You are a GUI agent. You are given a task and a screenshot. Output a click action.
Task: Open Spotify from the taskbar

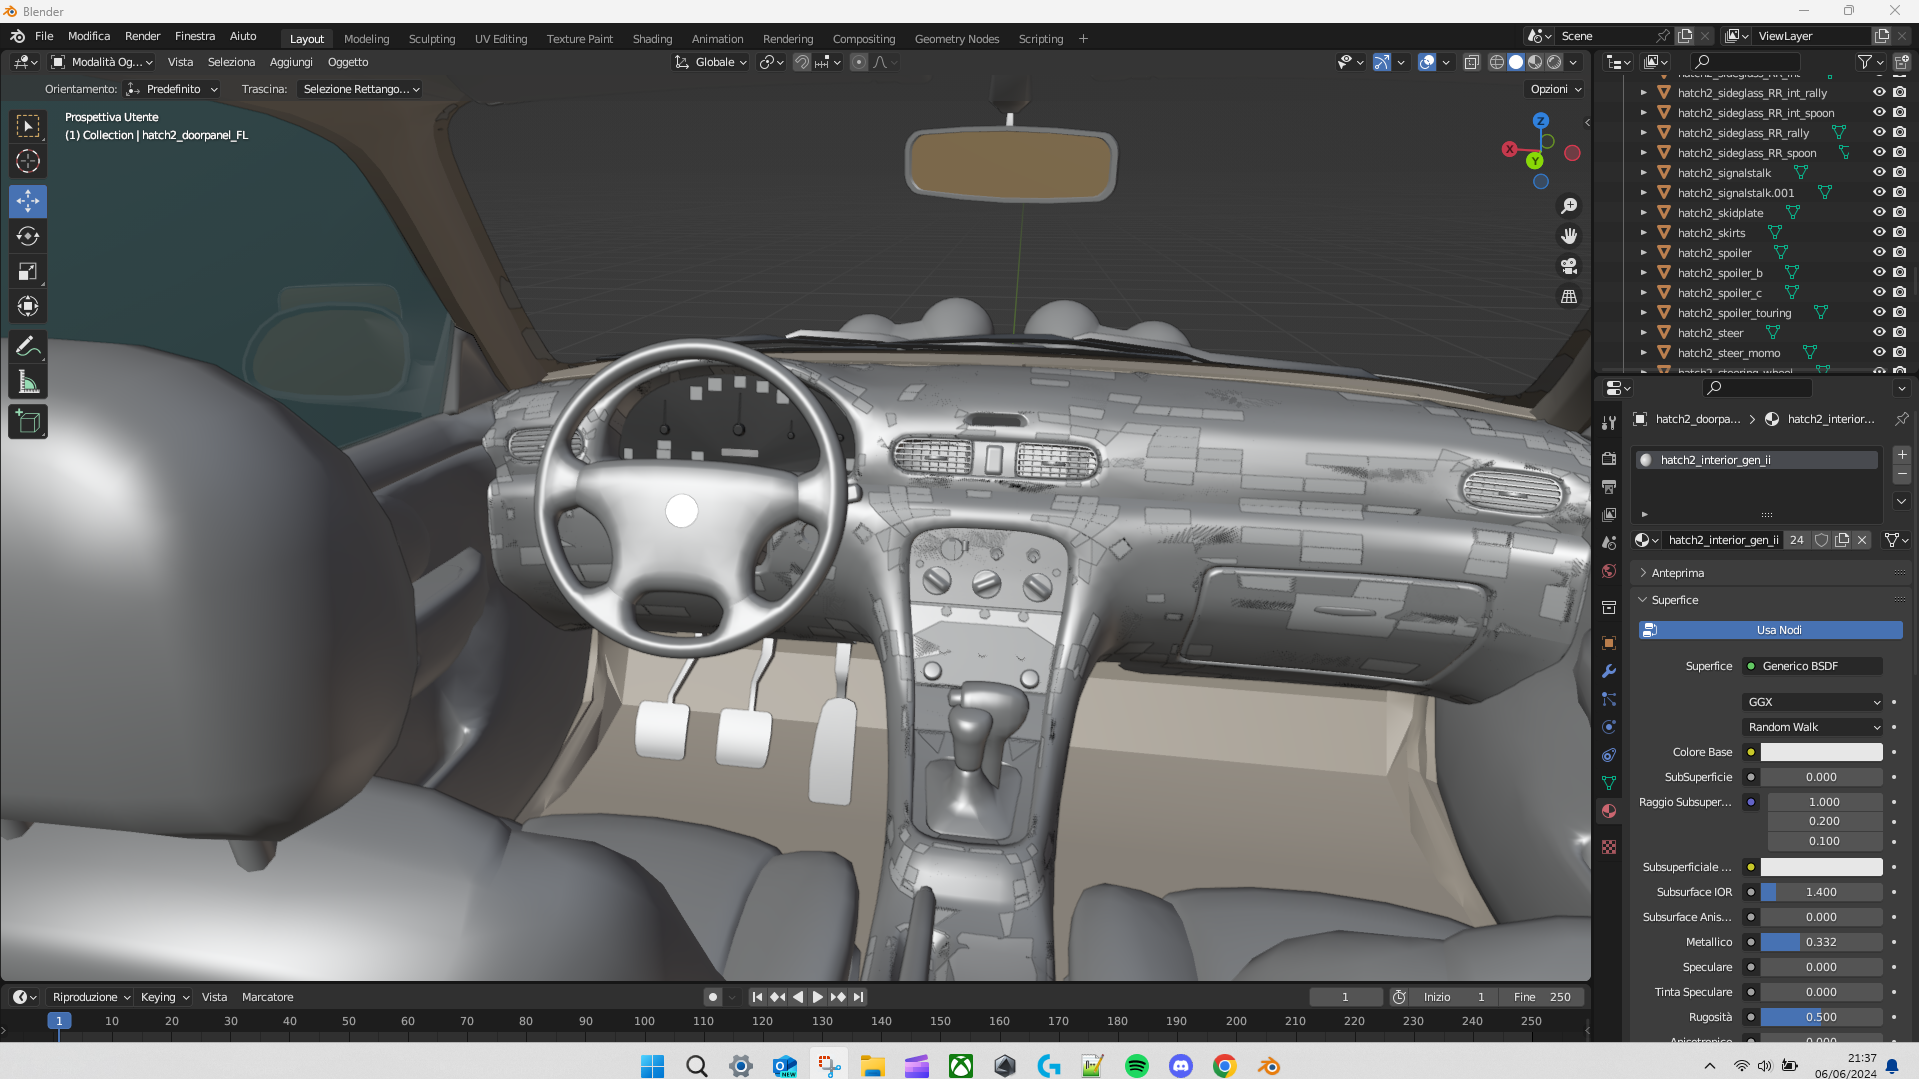click(x=1137, y=1066)
